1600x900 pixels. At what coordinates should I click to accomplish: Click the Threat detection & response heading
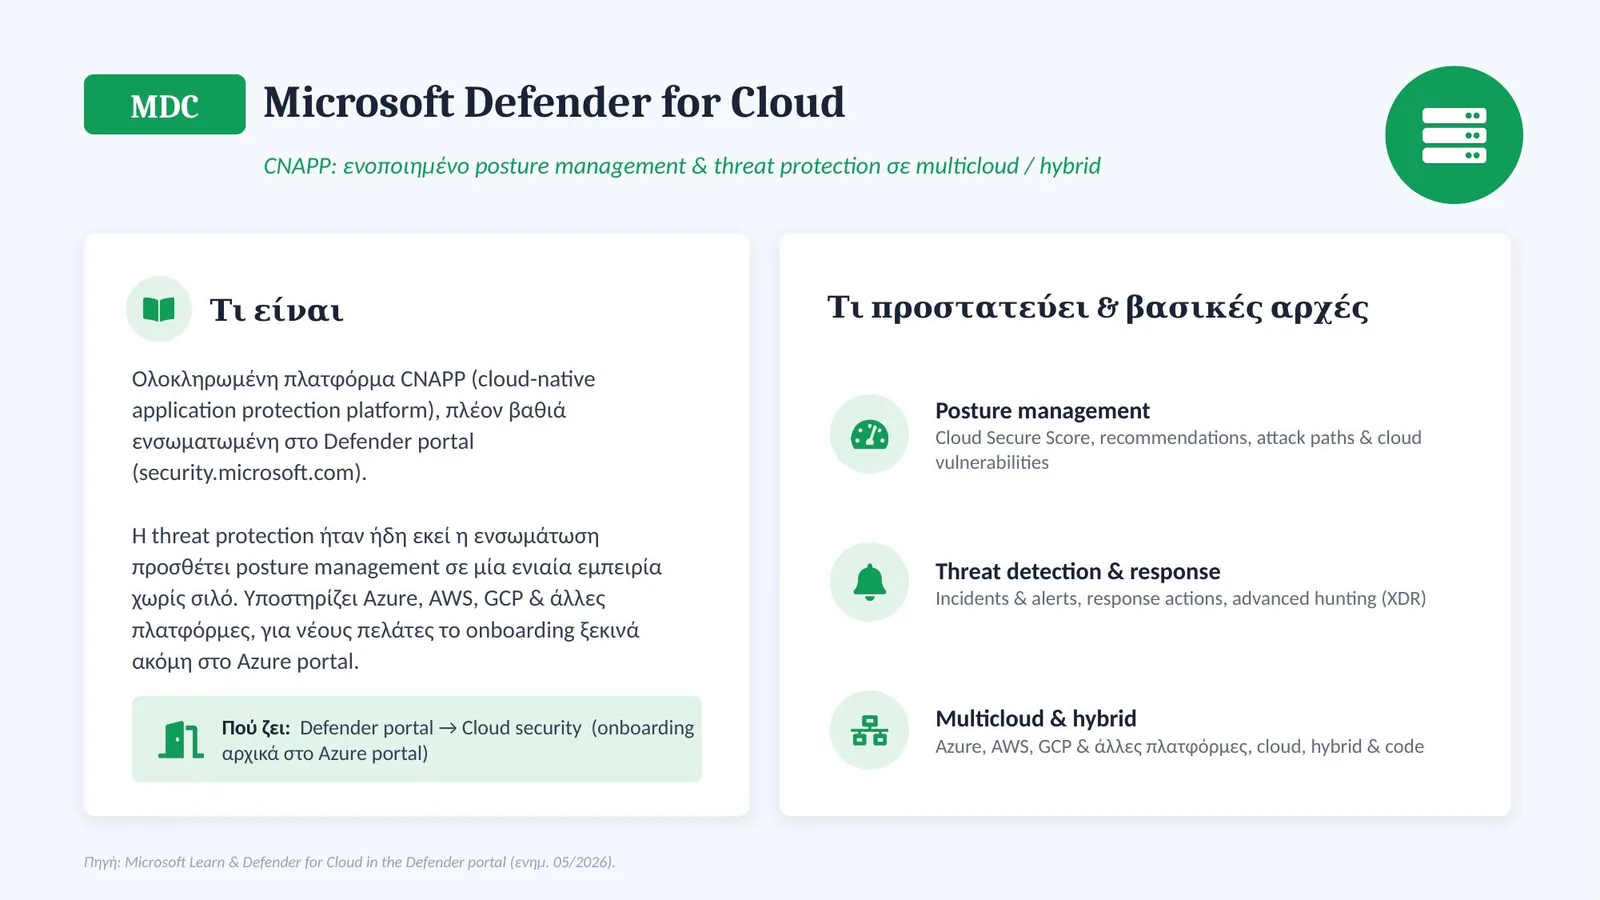tap(1077, 571)
